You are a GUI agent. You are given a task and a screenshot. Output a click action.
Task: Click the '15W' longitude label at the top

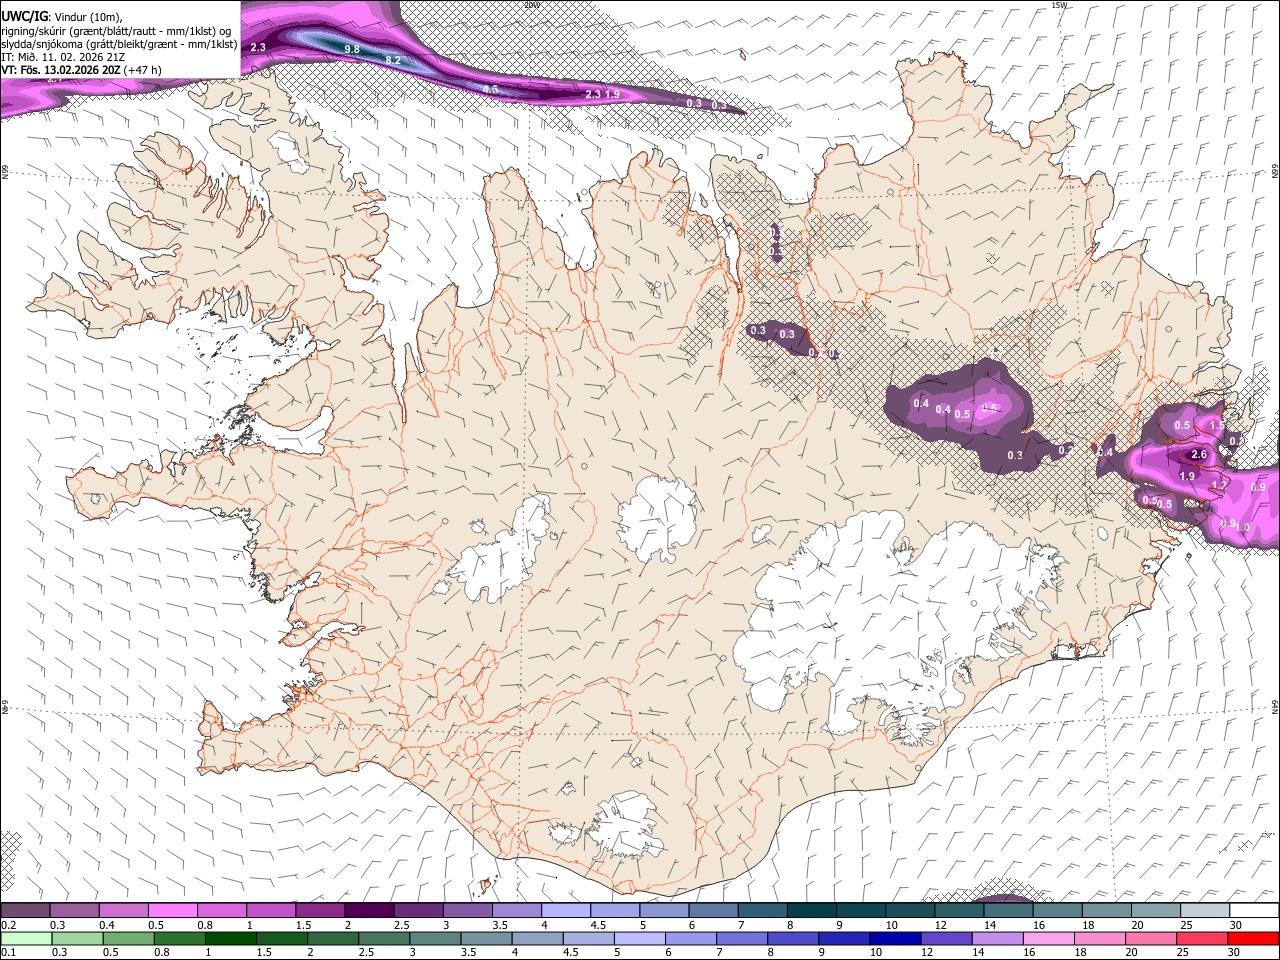[1060, 5]
